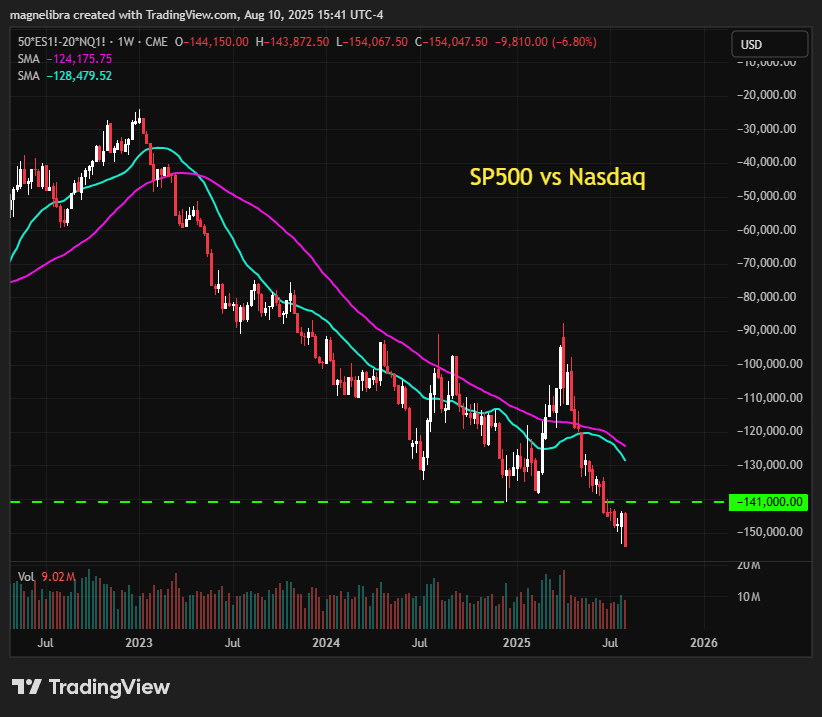The height and width of the screenshot is (717, 822).
Task: Click the close value C−154,047.50
Action: click(x=451, y=42)
